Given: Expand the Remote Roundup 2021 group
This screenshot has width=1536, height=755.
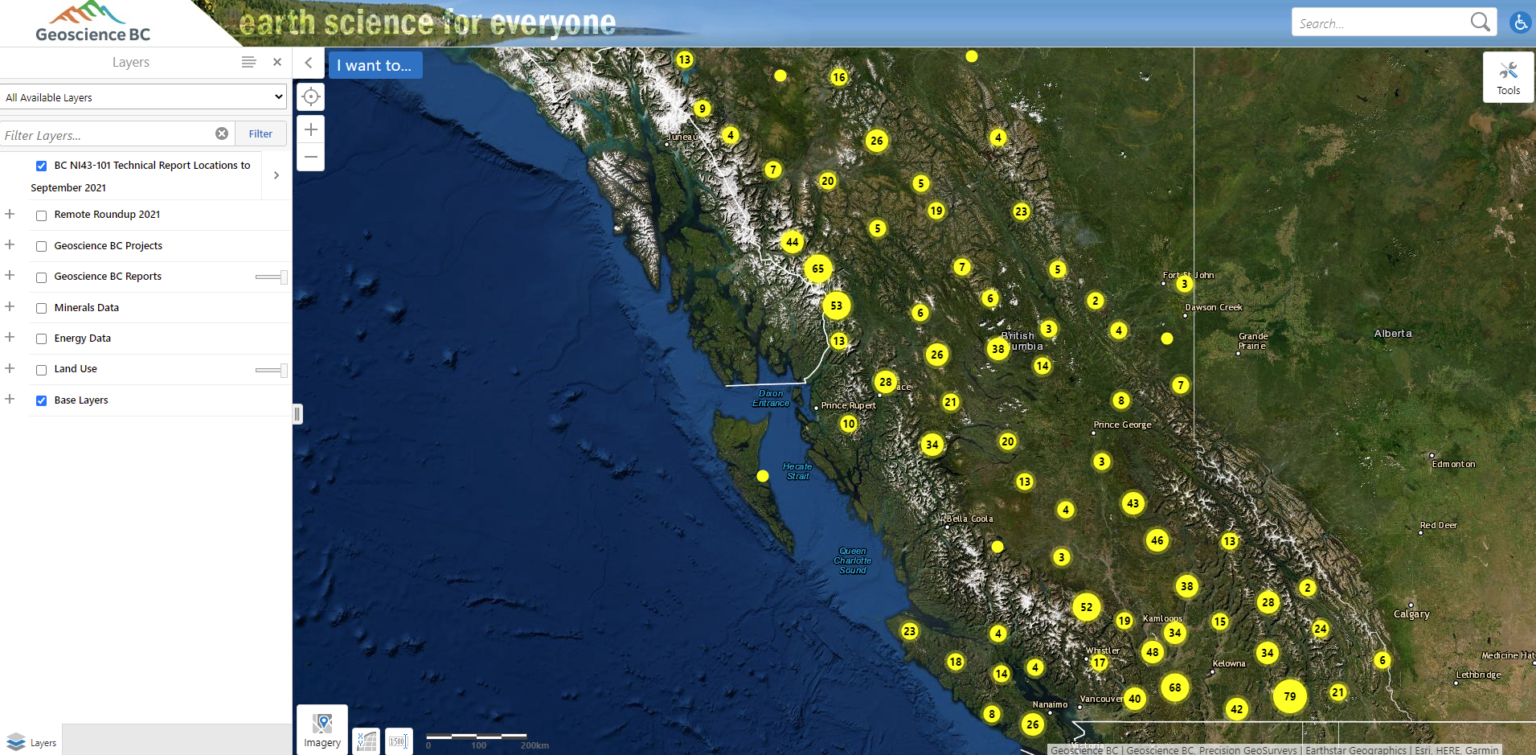Looking at the screenshot, I should click(9, 214).
